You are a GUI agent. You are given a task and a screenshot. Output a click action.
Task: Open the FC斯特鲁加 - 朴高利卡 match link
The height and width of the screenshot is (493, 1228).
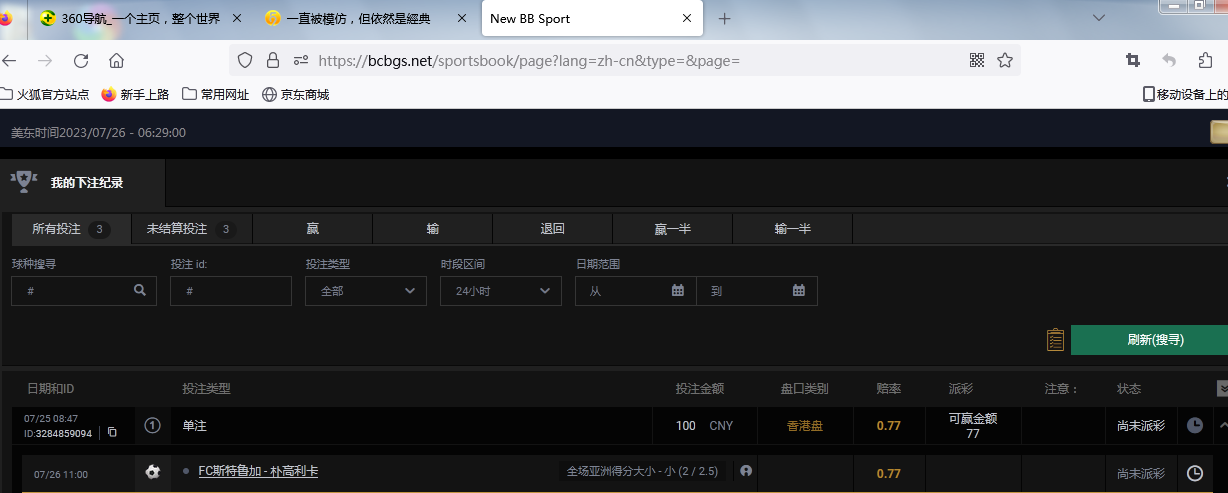[258, 471]
